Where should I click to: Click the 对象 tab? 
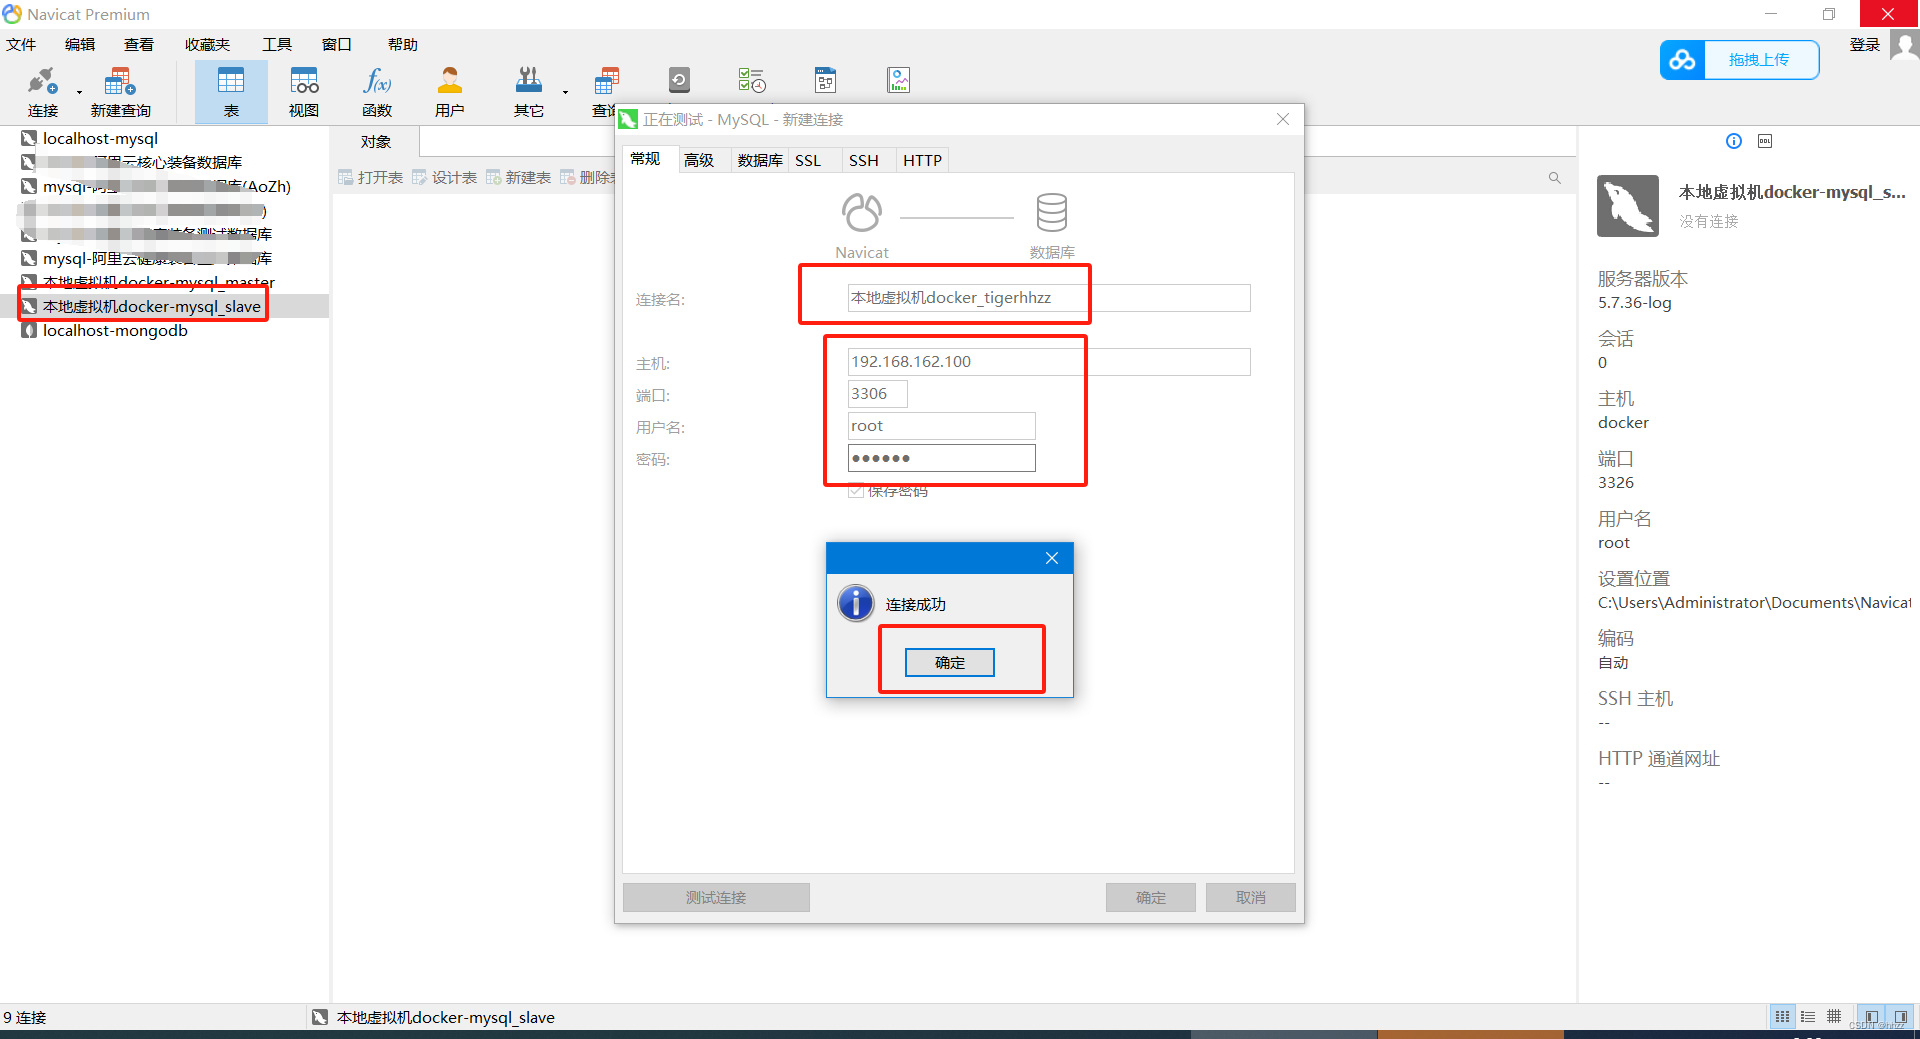(376, 142)
